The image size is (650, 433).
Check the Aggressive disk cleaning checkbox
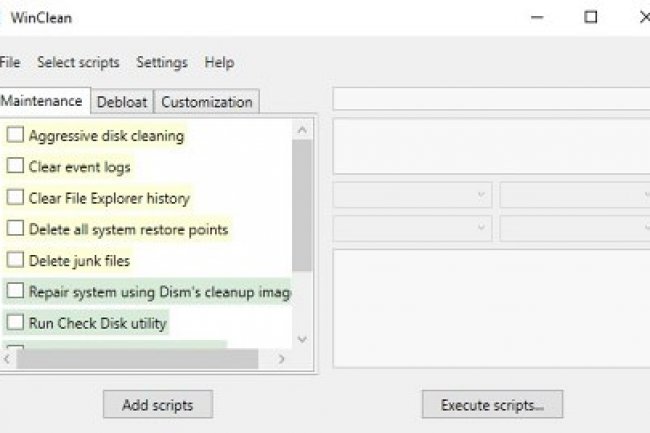point(15,135)
